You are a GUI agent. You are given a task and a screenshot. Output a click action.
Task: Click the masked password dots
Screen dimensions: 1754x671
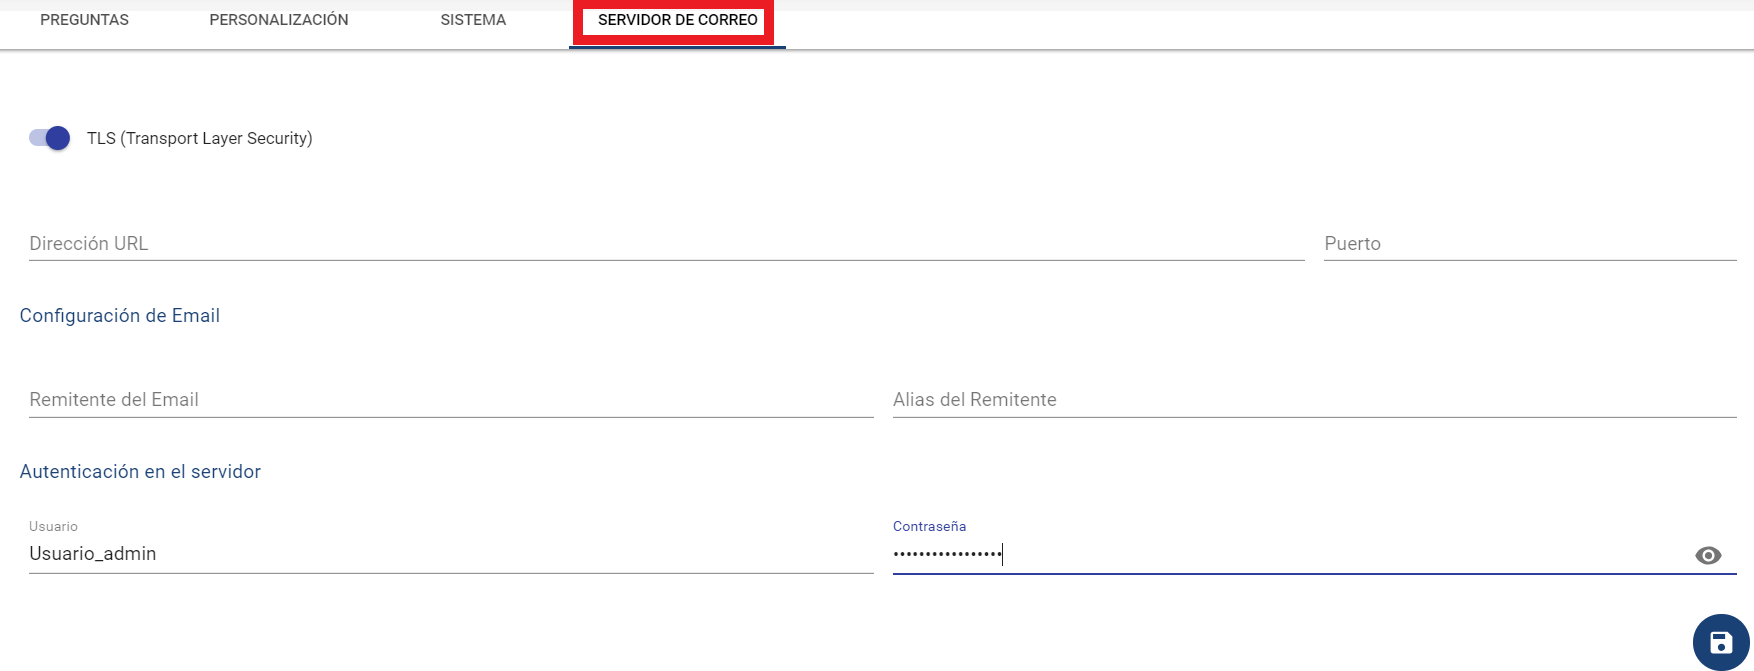(946, 554)
